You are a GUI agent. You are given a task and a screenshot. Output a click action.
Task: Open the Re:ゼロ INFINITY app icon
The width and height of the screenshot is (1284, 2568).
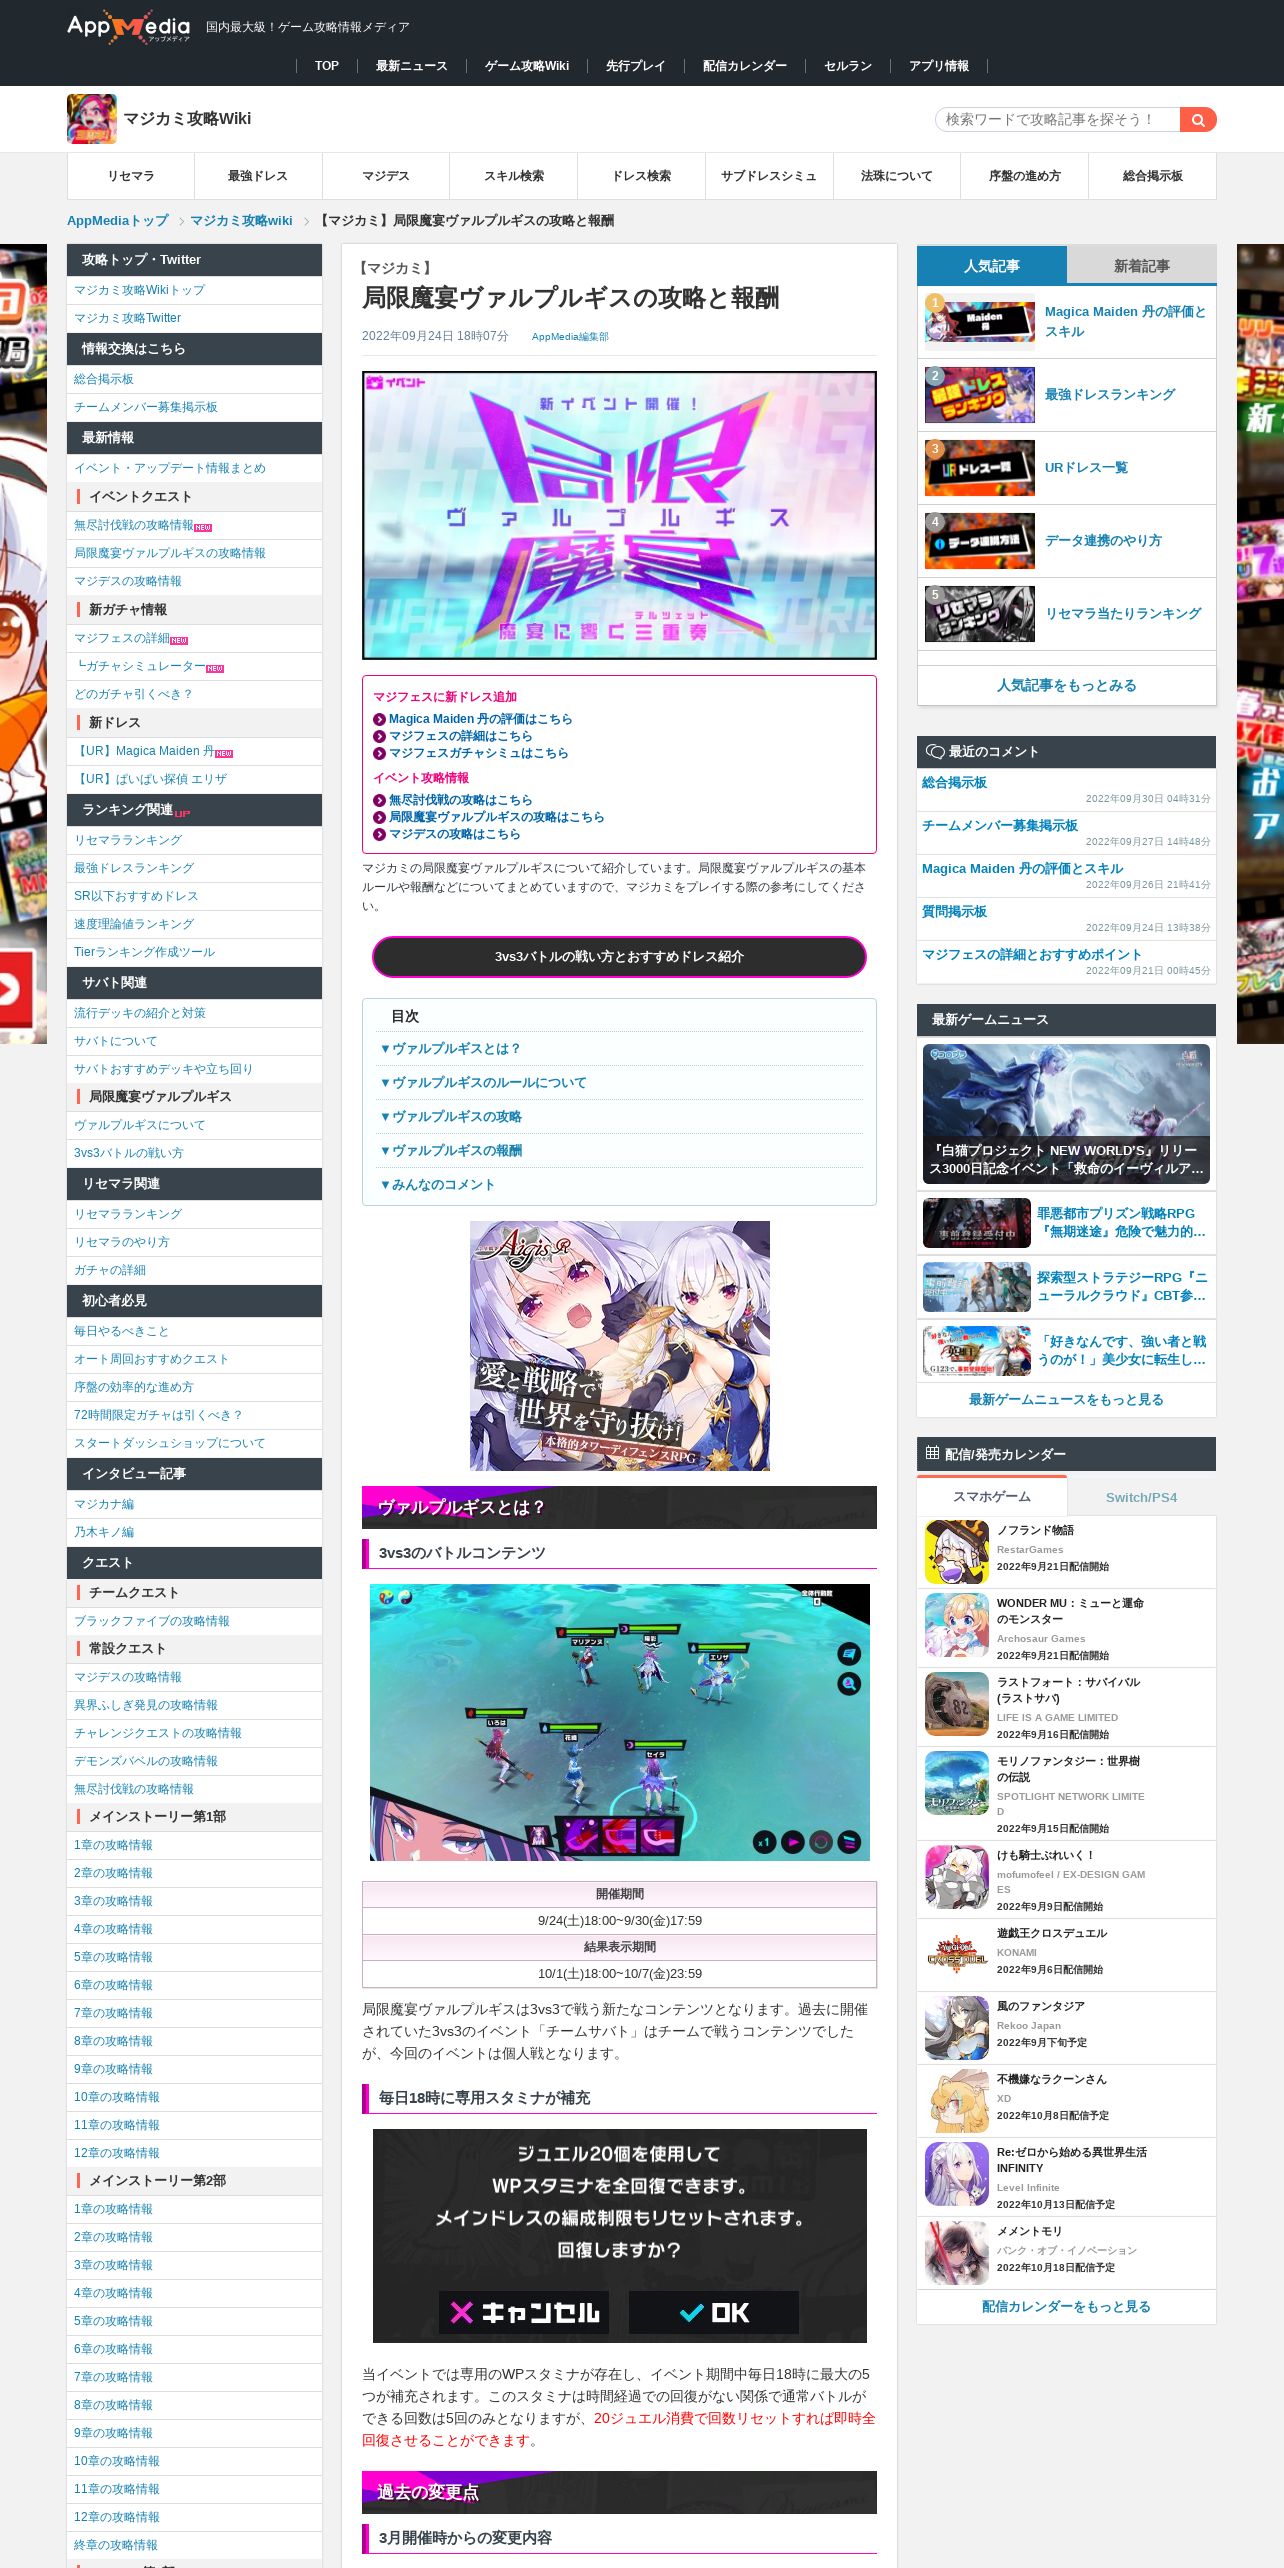[956, 2174]
